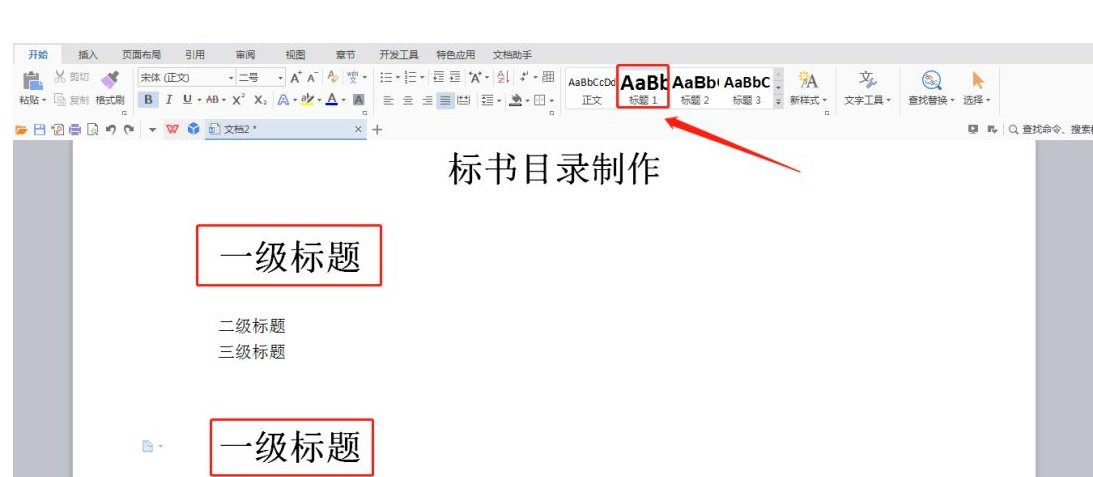Set center paragraph alignment

pos(408,100)
